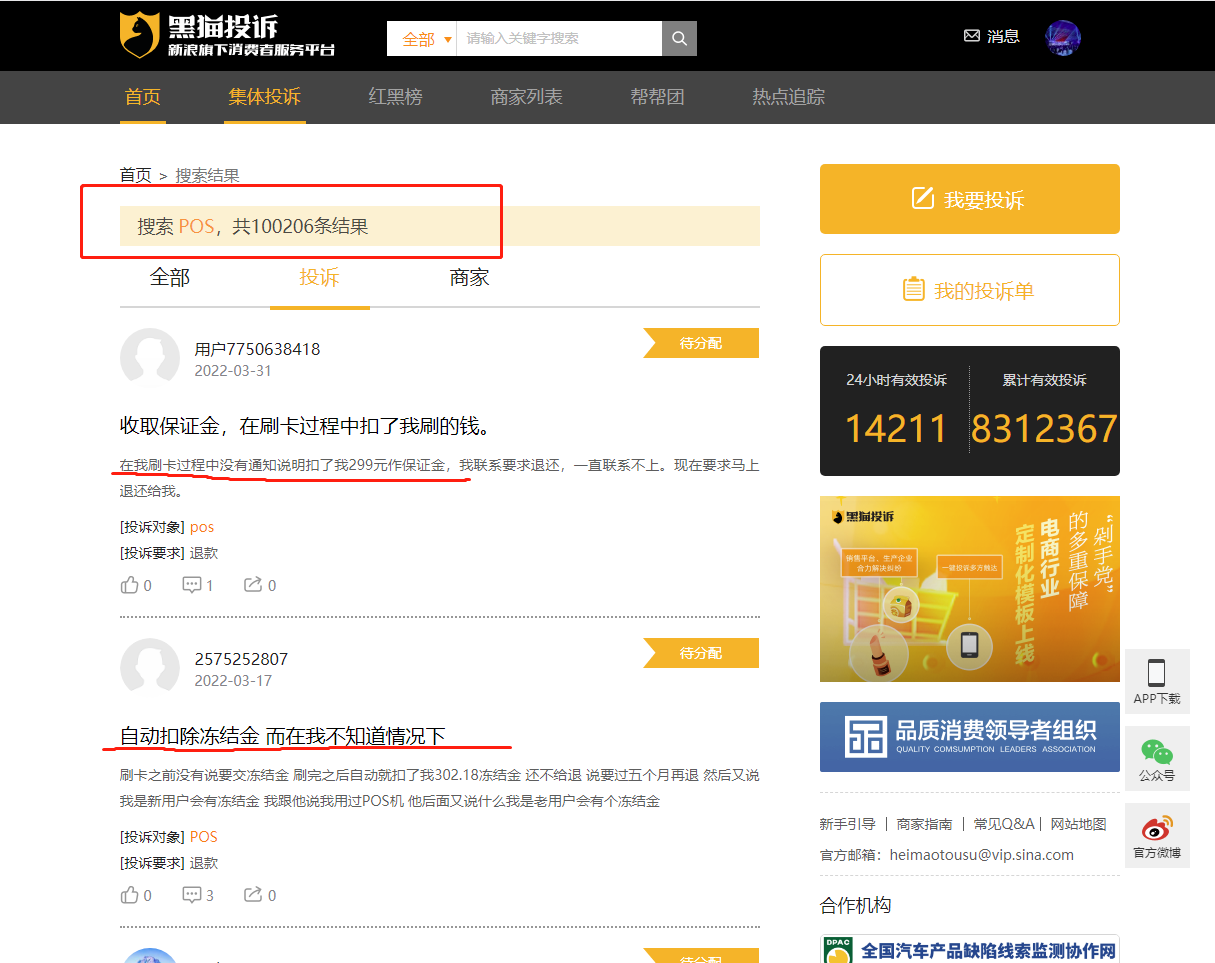Focus the keyword search input field
The height and width of the screenshot is (963, 1215).
point(559,39)
